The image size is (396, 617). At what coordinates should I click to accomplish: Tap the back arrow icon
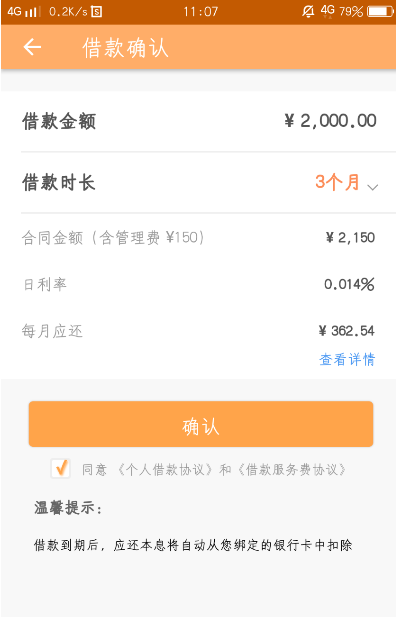coord(32,48)
